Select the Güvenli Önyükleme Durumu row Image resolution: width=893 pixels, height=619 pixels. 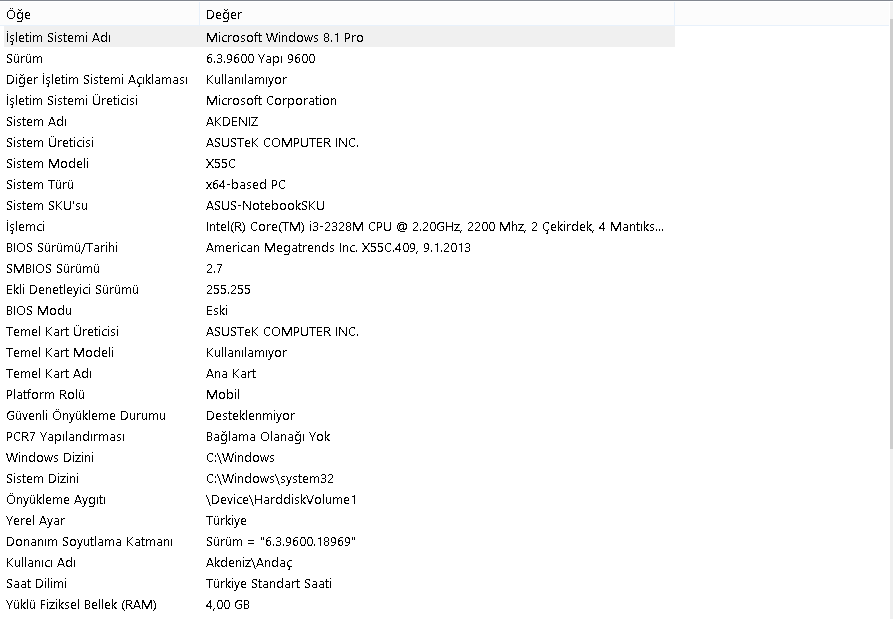click(x=86, y=415)
